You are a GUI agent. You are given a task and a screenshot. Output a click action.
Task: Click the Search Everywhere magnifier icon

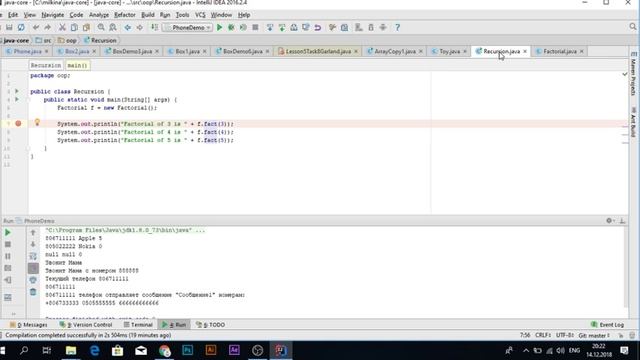(633, 27)
